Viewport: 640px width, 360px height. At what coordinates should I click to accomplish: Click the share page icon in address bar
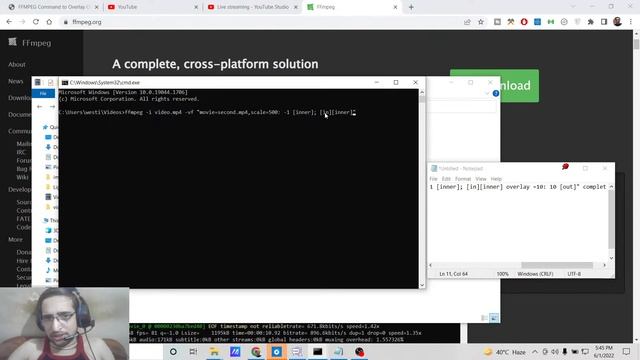tap(467, 22)
